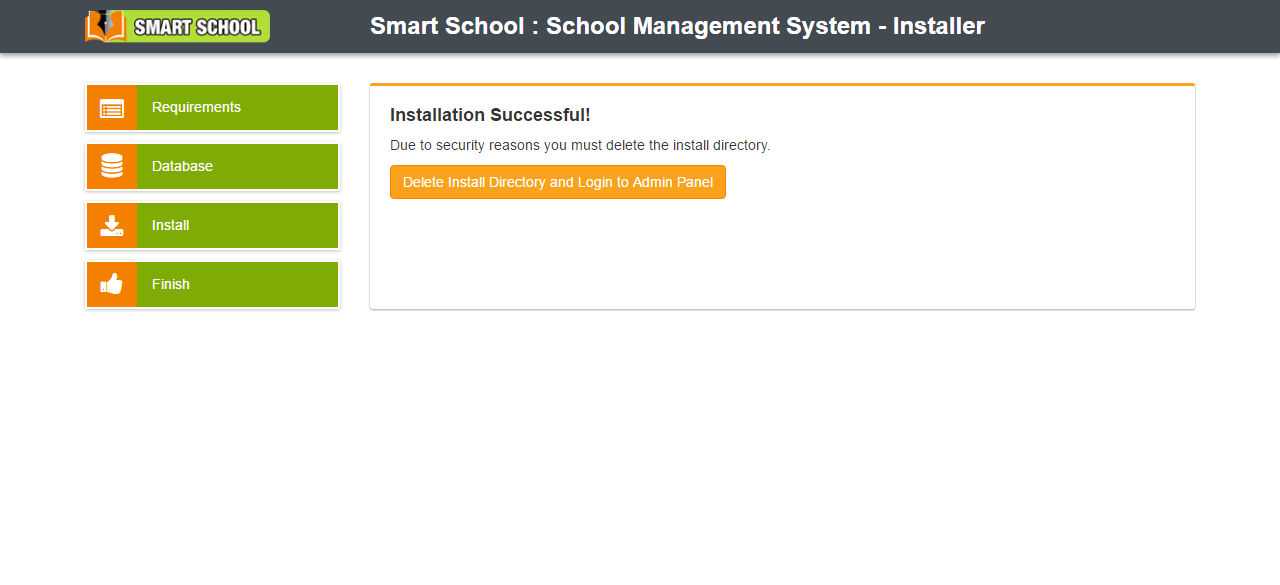The width and height of the screenshot is (1280, 585).
Task: Click the Installation Successful! heading
Action: click(x=490, y=115)
